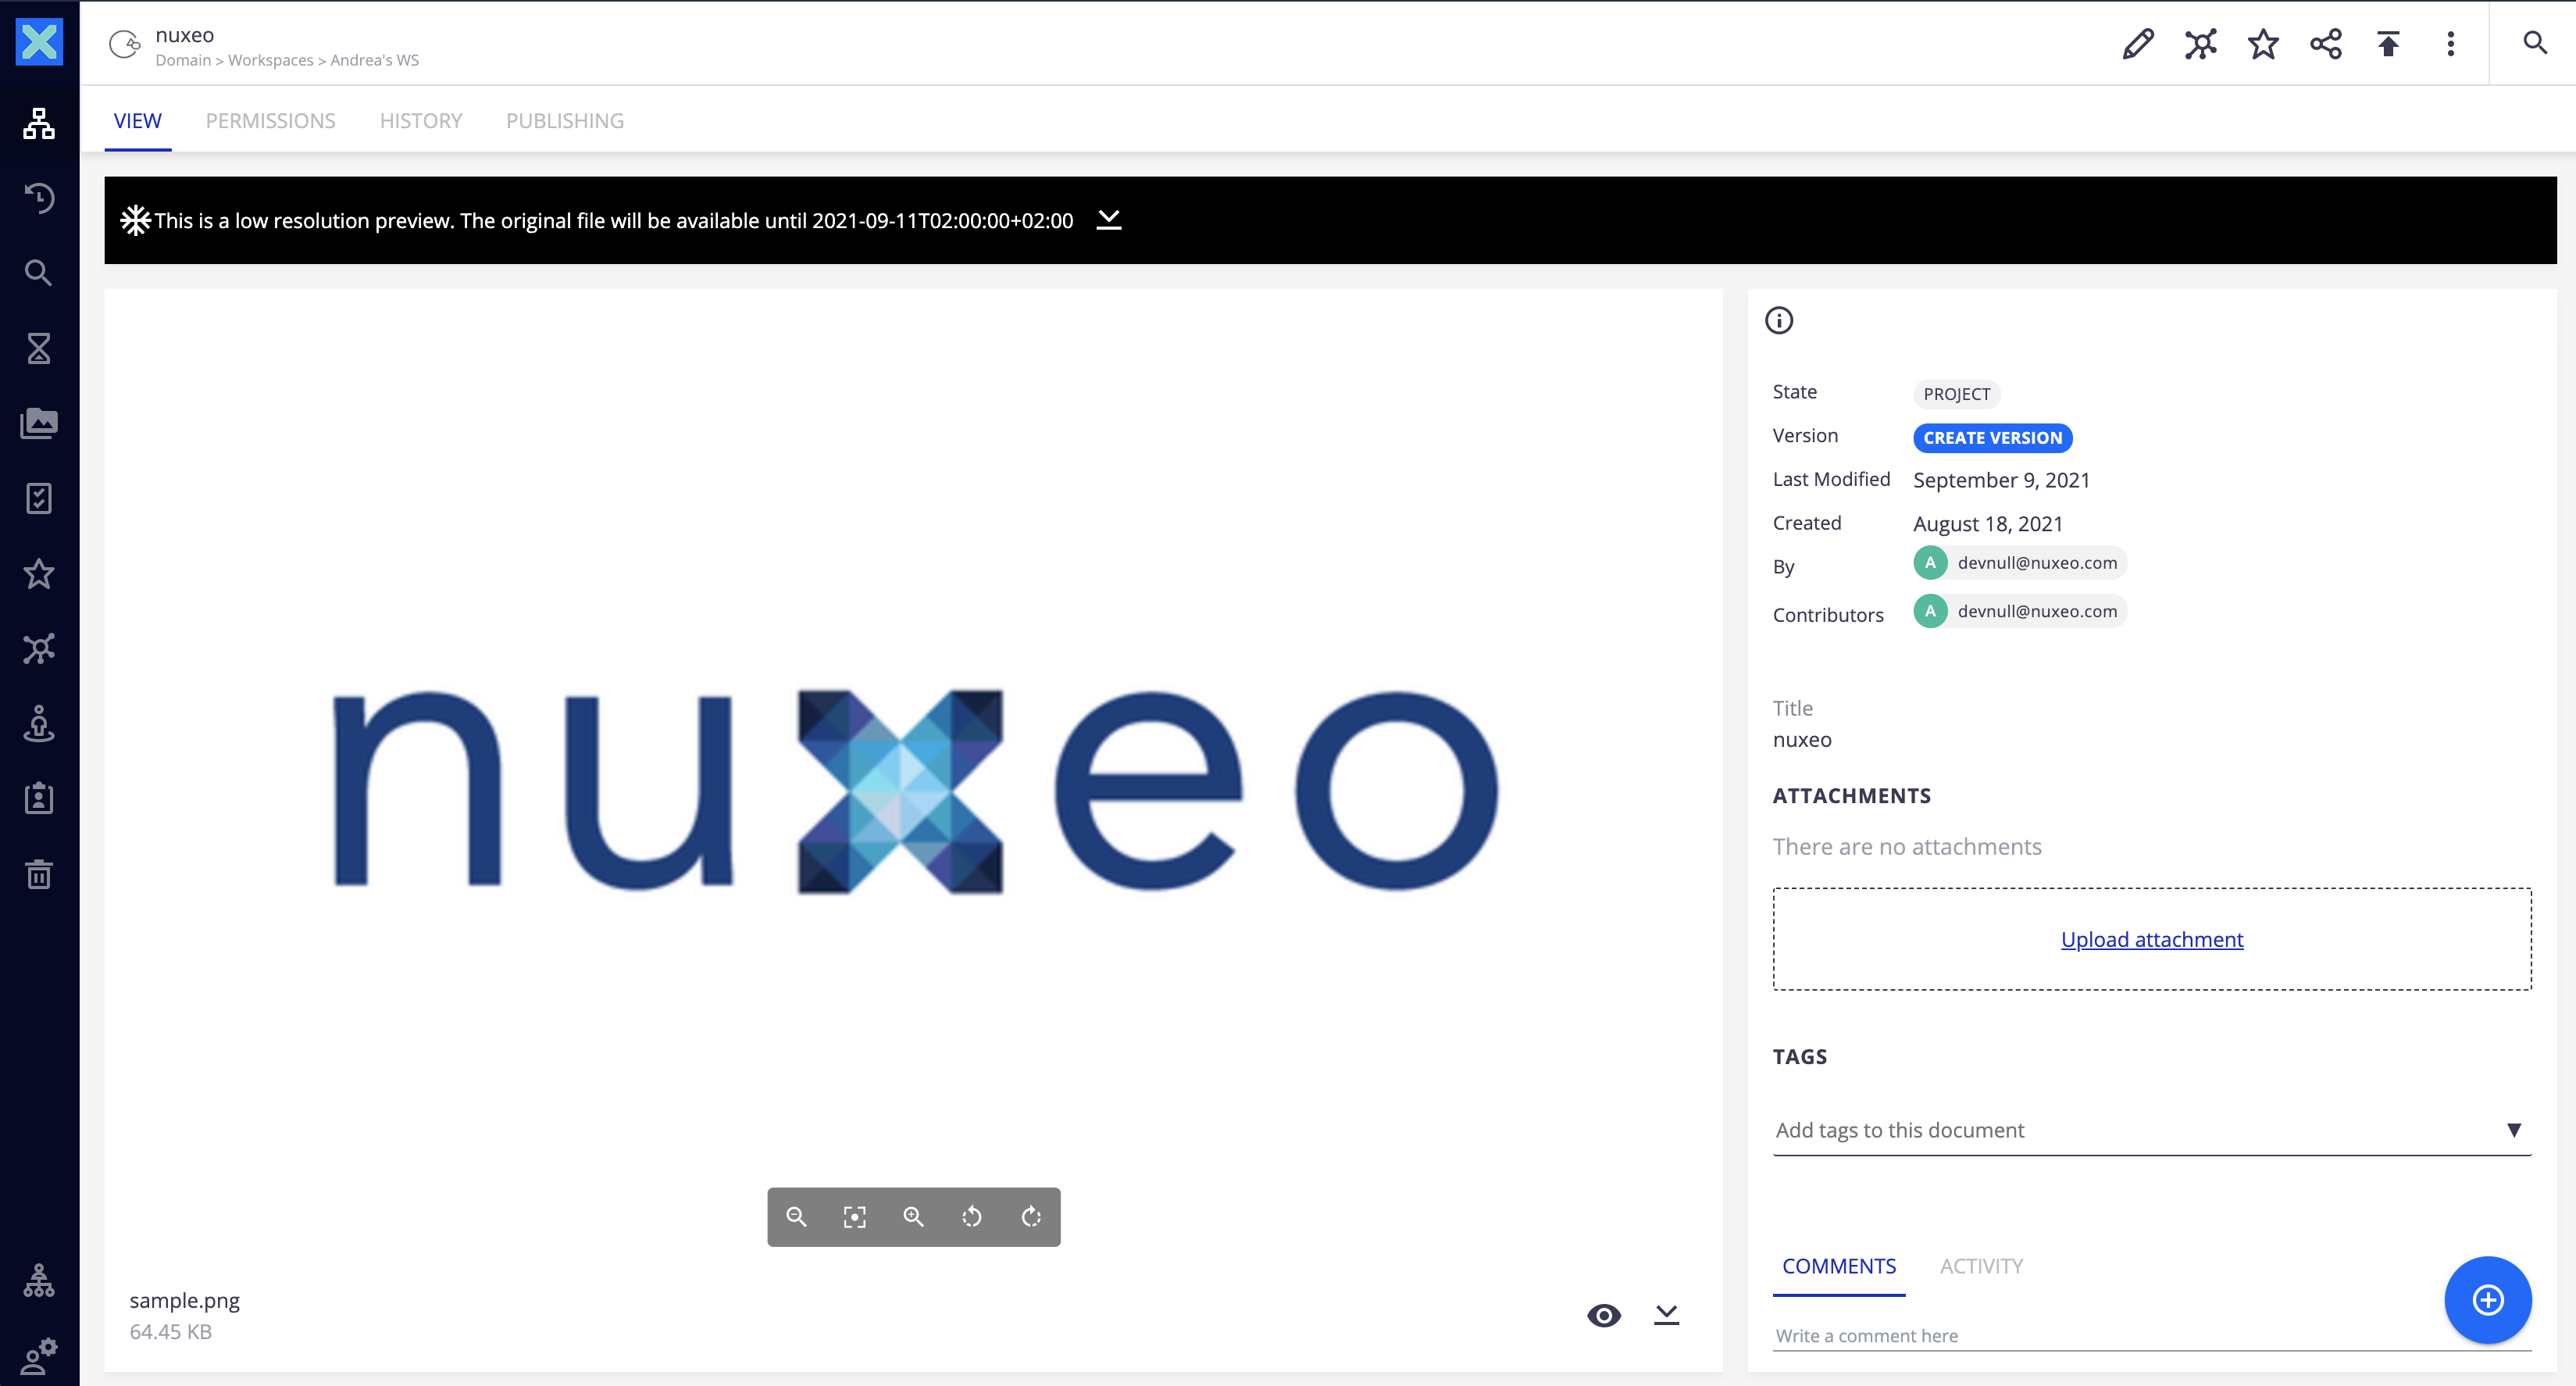Add document to favorites star in header
Viewport: 2576px width, 1386px height.
click(2263, 44)
